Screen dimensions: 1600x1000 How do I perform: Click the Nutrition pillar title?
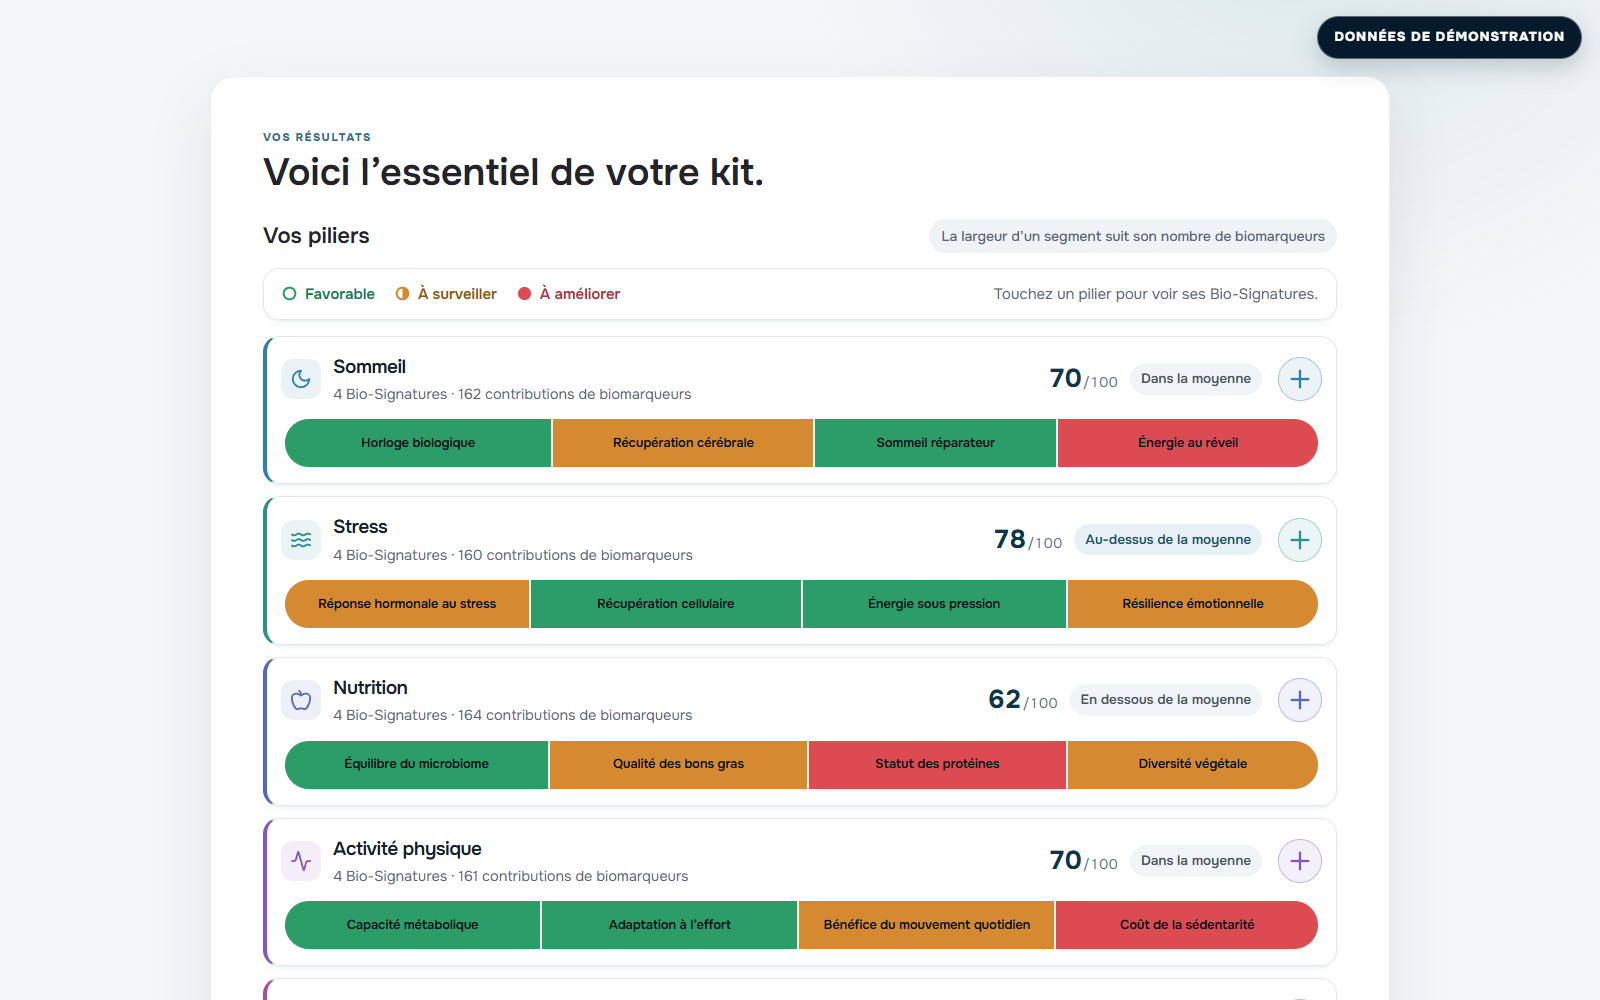point(370,688)
